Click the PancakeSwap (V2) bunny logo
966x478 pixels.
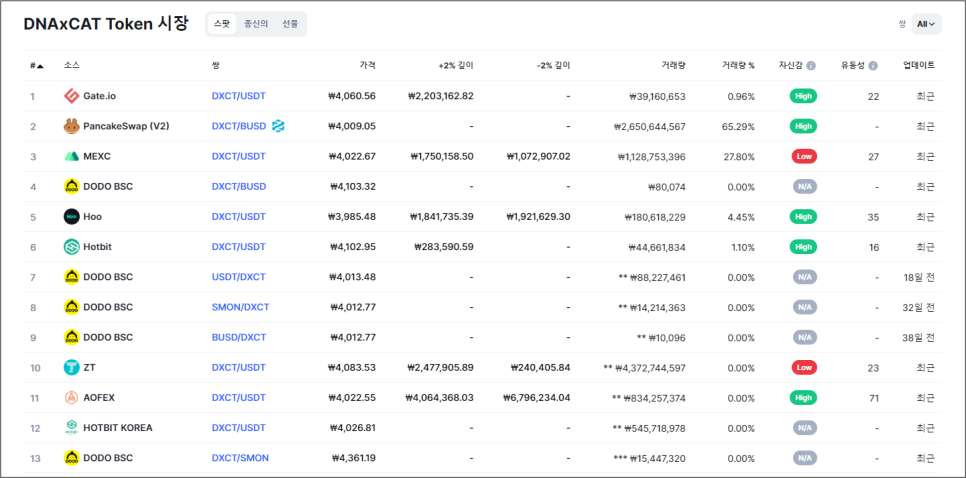[x=71, y=126]
